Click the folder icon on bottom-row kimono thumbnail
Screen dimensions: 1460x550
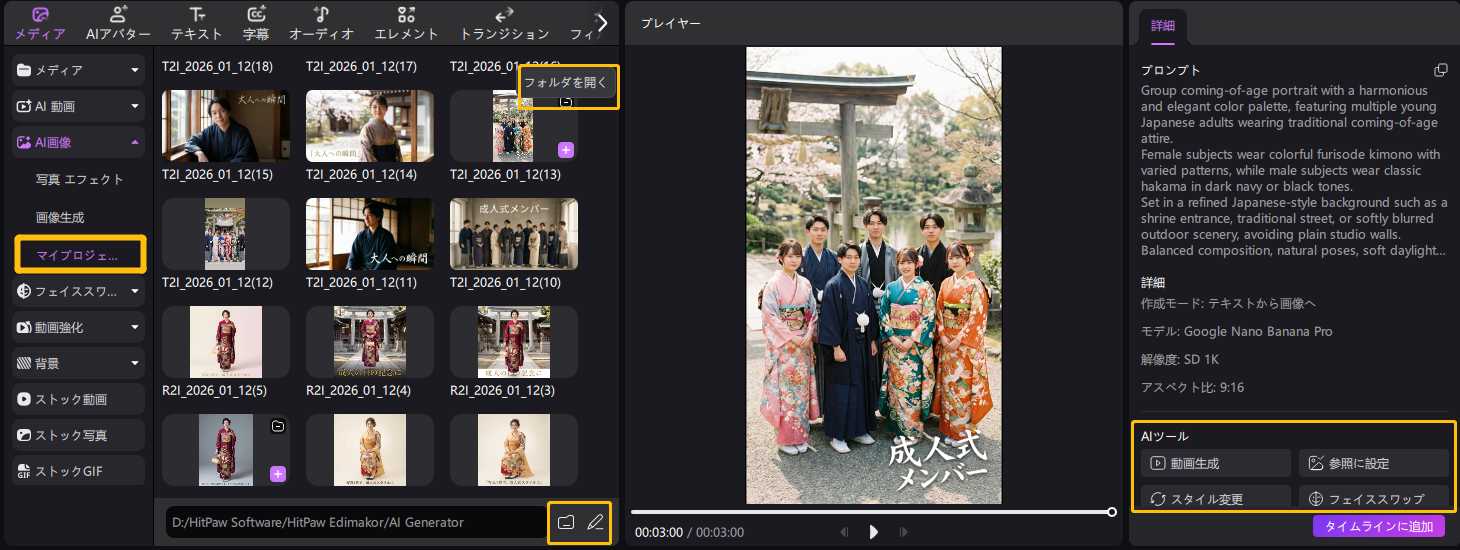(278, 426)
